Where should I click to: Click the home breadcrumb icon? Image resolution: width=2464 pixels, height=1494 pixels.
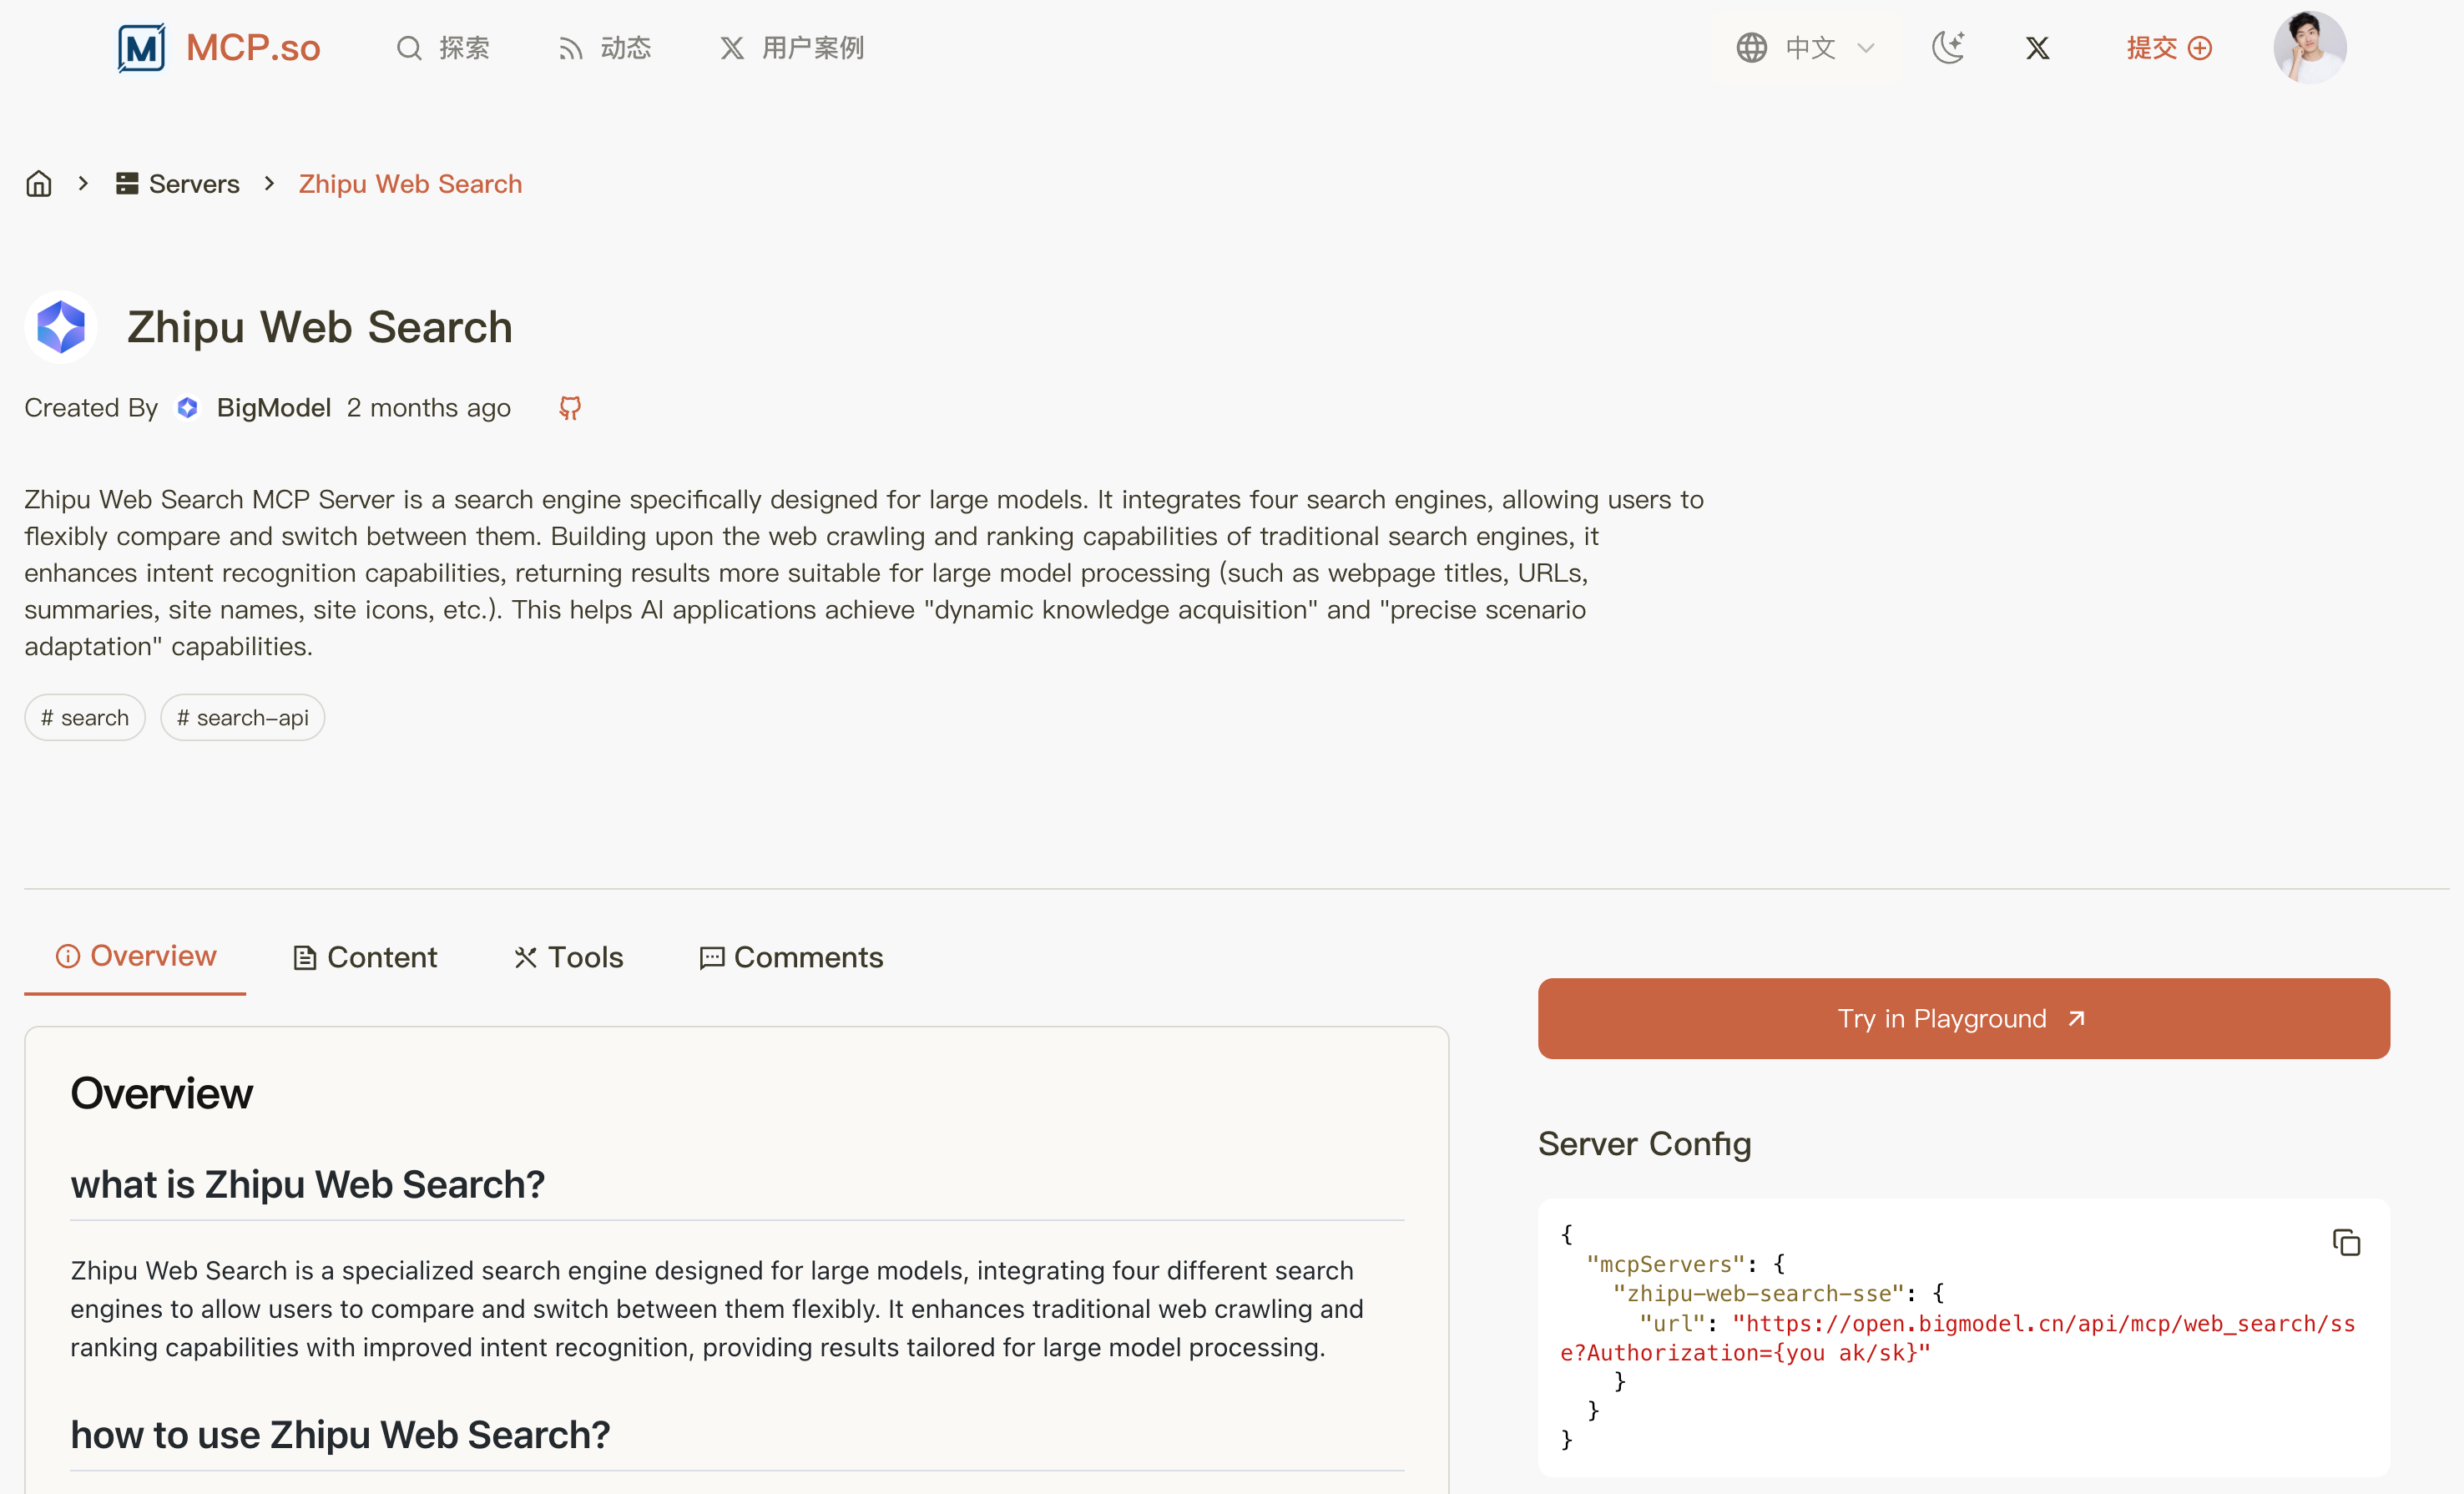(39, 184)
